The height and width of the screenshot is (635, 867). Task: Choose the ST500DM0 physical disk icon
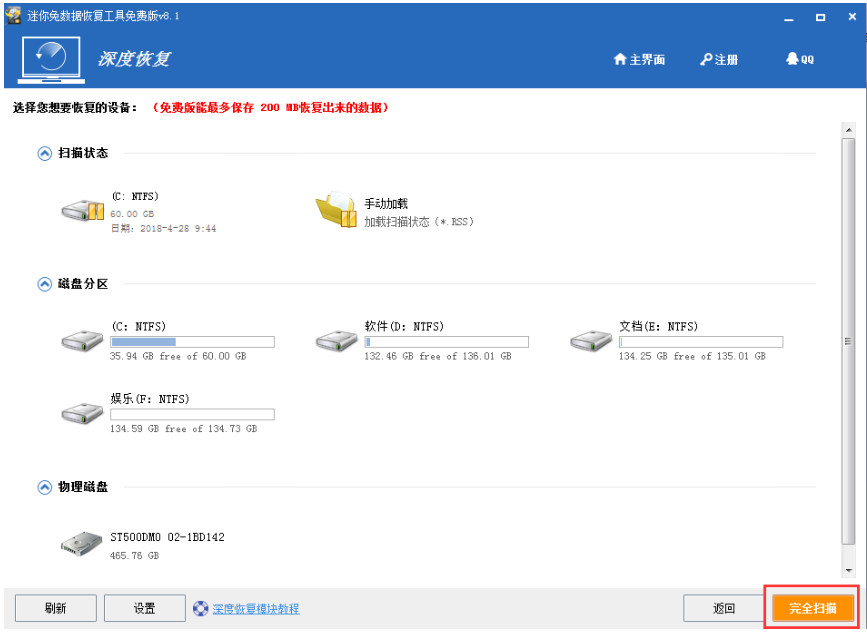click(x=82, y=544)
